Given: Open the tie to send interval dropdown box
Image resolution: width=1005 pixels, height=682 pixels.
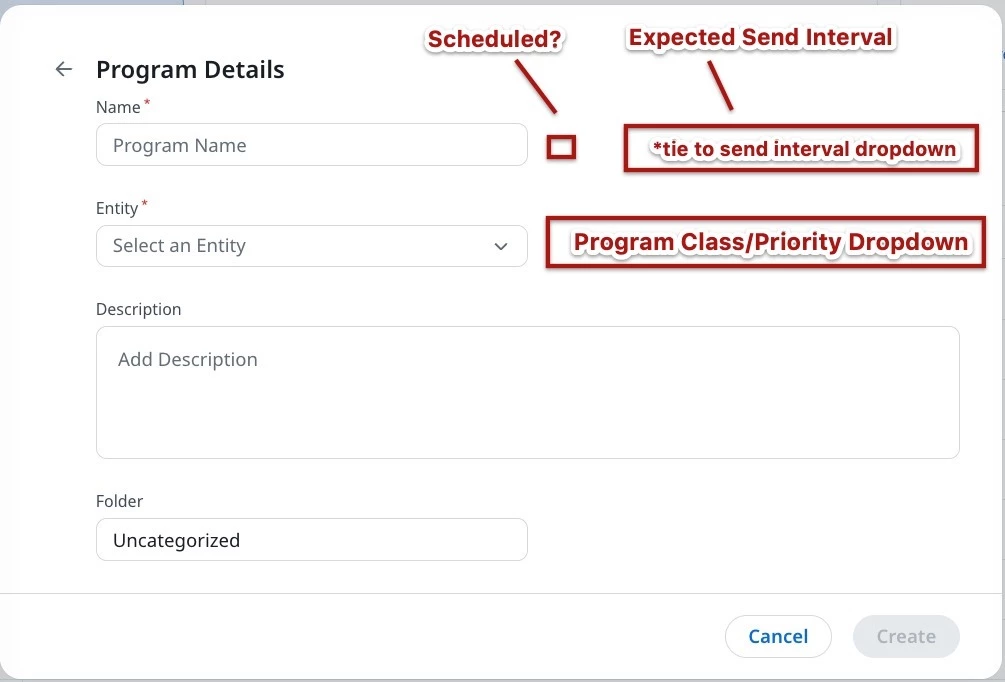Looking at the screenshot, I should [x=801, y=148].
